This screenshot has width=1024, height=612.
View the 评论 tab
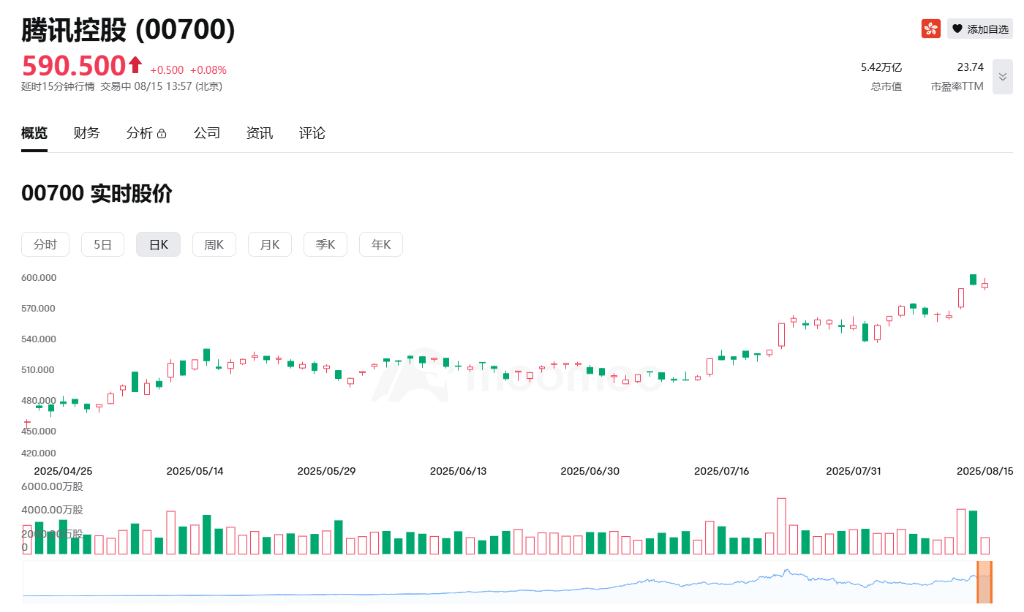pyautogui.click(x=312, y=133)
